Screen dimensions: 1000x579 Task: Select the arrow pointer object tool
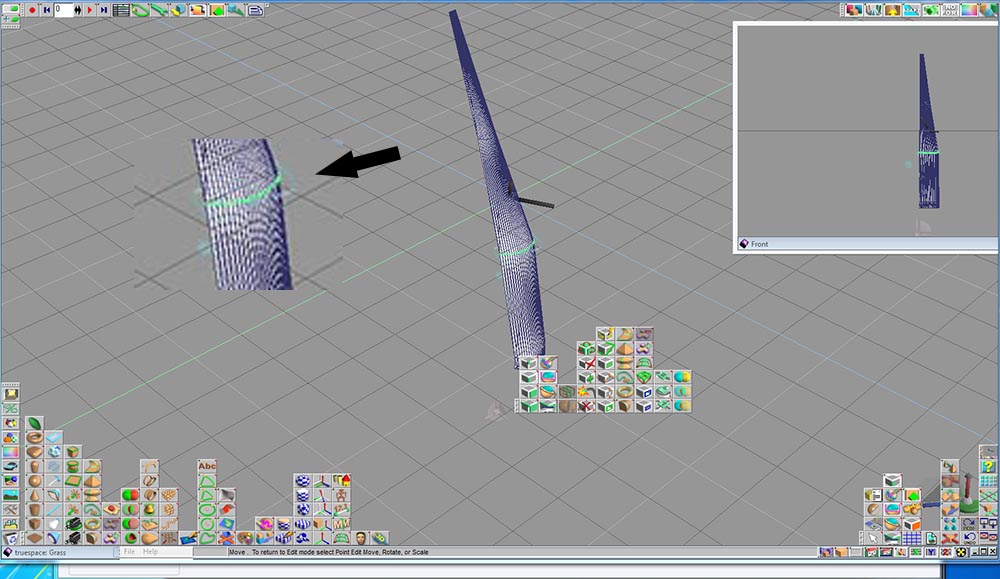tap(873, 538)
